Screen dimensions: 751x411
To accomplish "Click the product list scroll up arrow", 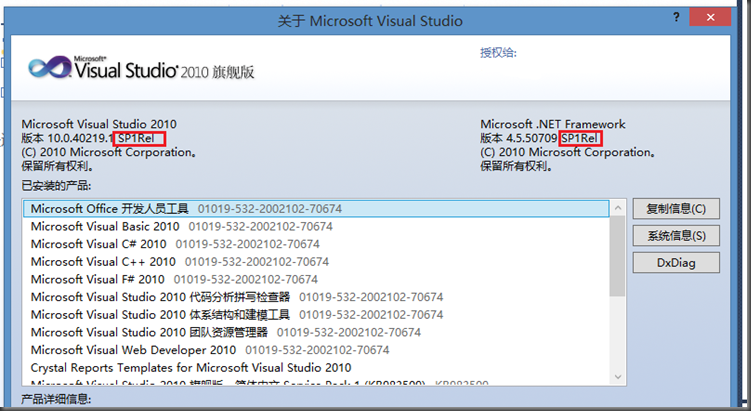I will pos(618,208).
